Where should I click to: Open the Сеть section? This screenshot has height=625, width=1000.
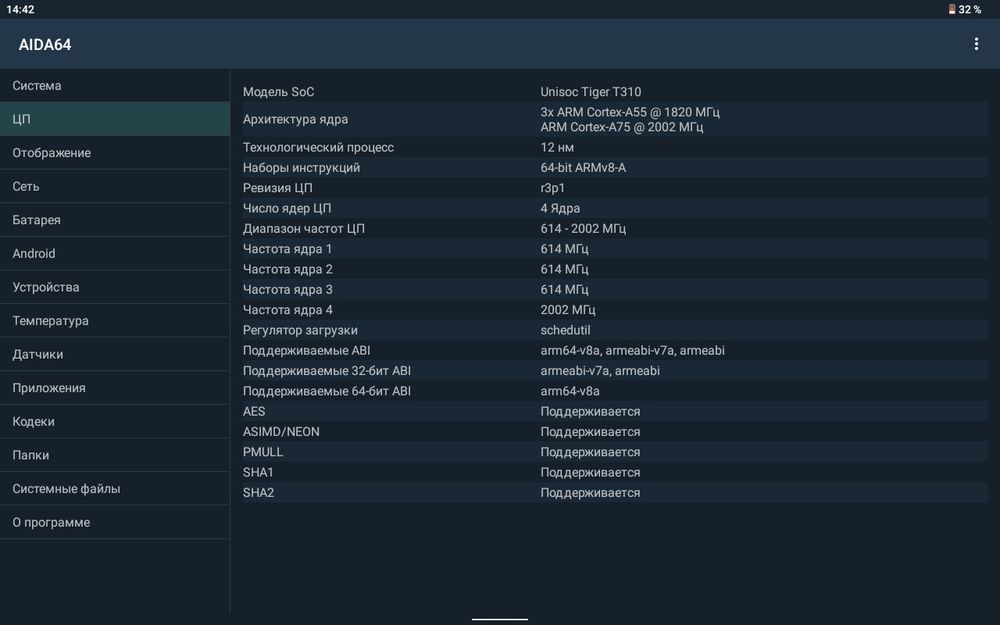coord(115,186)
